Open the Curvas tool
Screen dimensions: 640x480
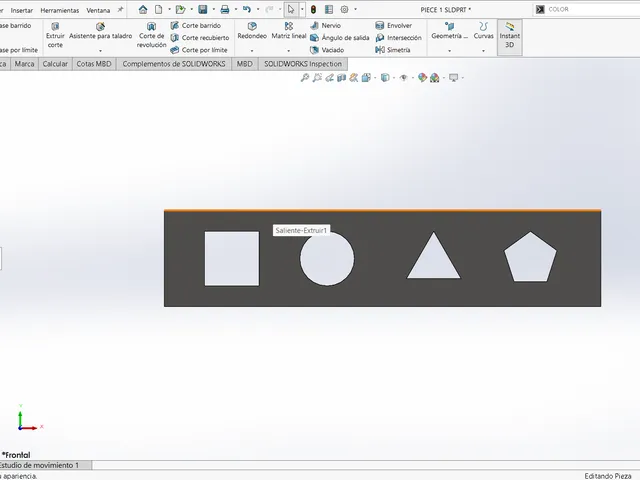pos(484,31)
